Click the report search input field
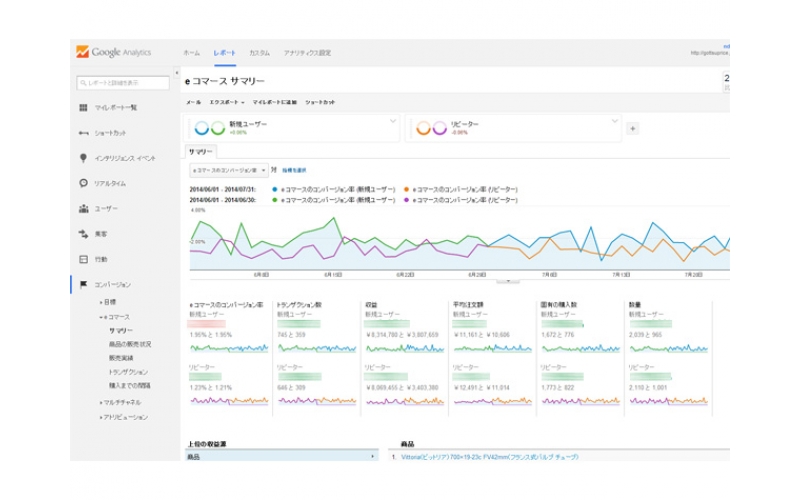 click(122, 82)
